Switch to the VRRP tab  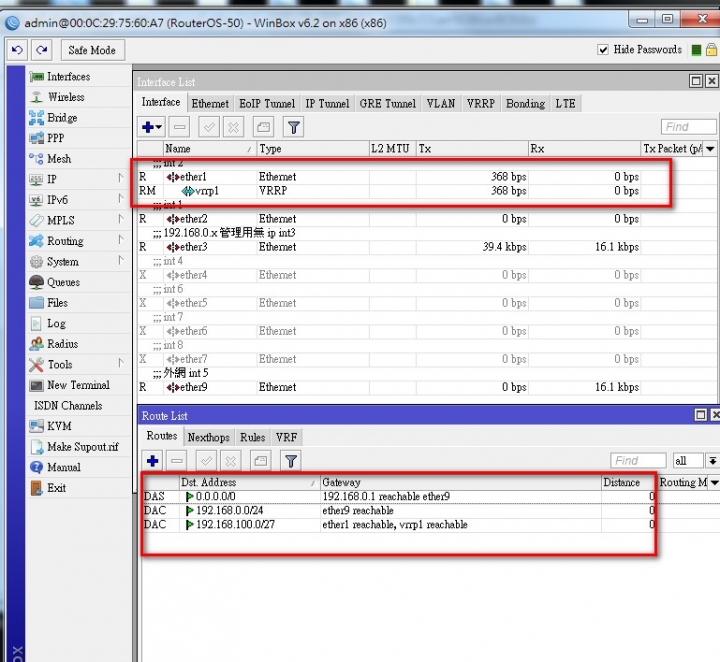(481, 104)
